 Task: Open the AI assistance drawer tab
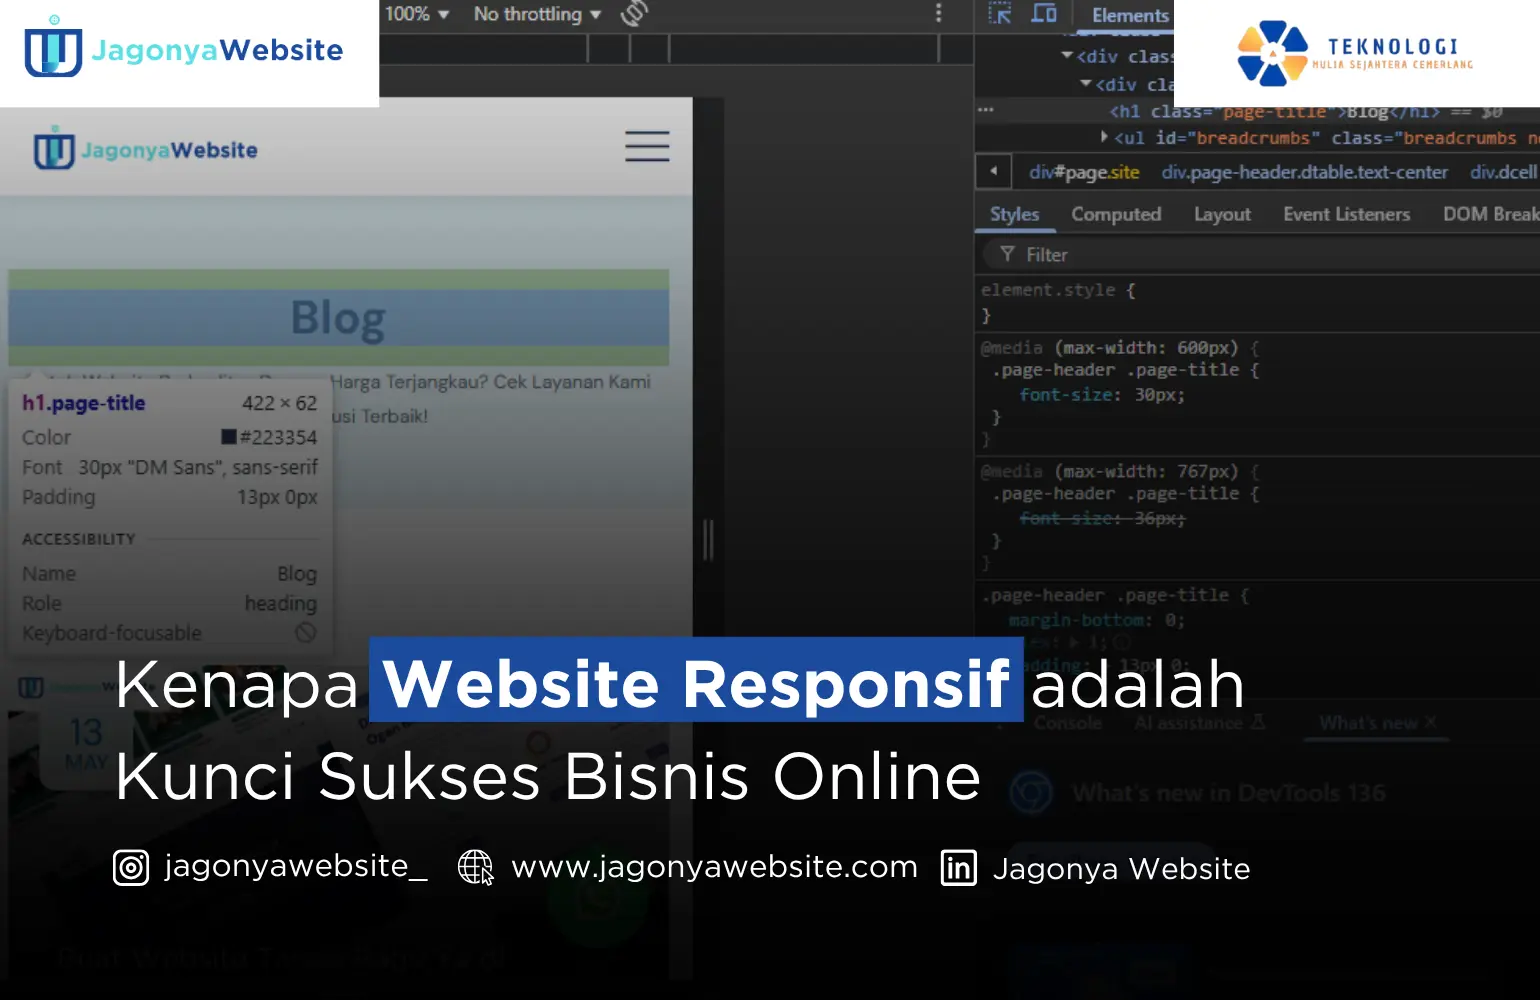pyautogui.click(x=1199, y=723)
